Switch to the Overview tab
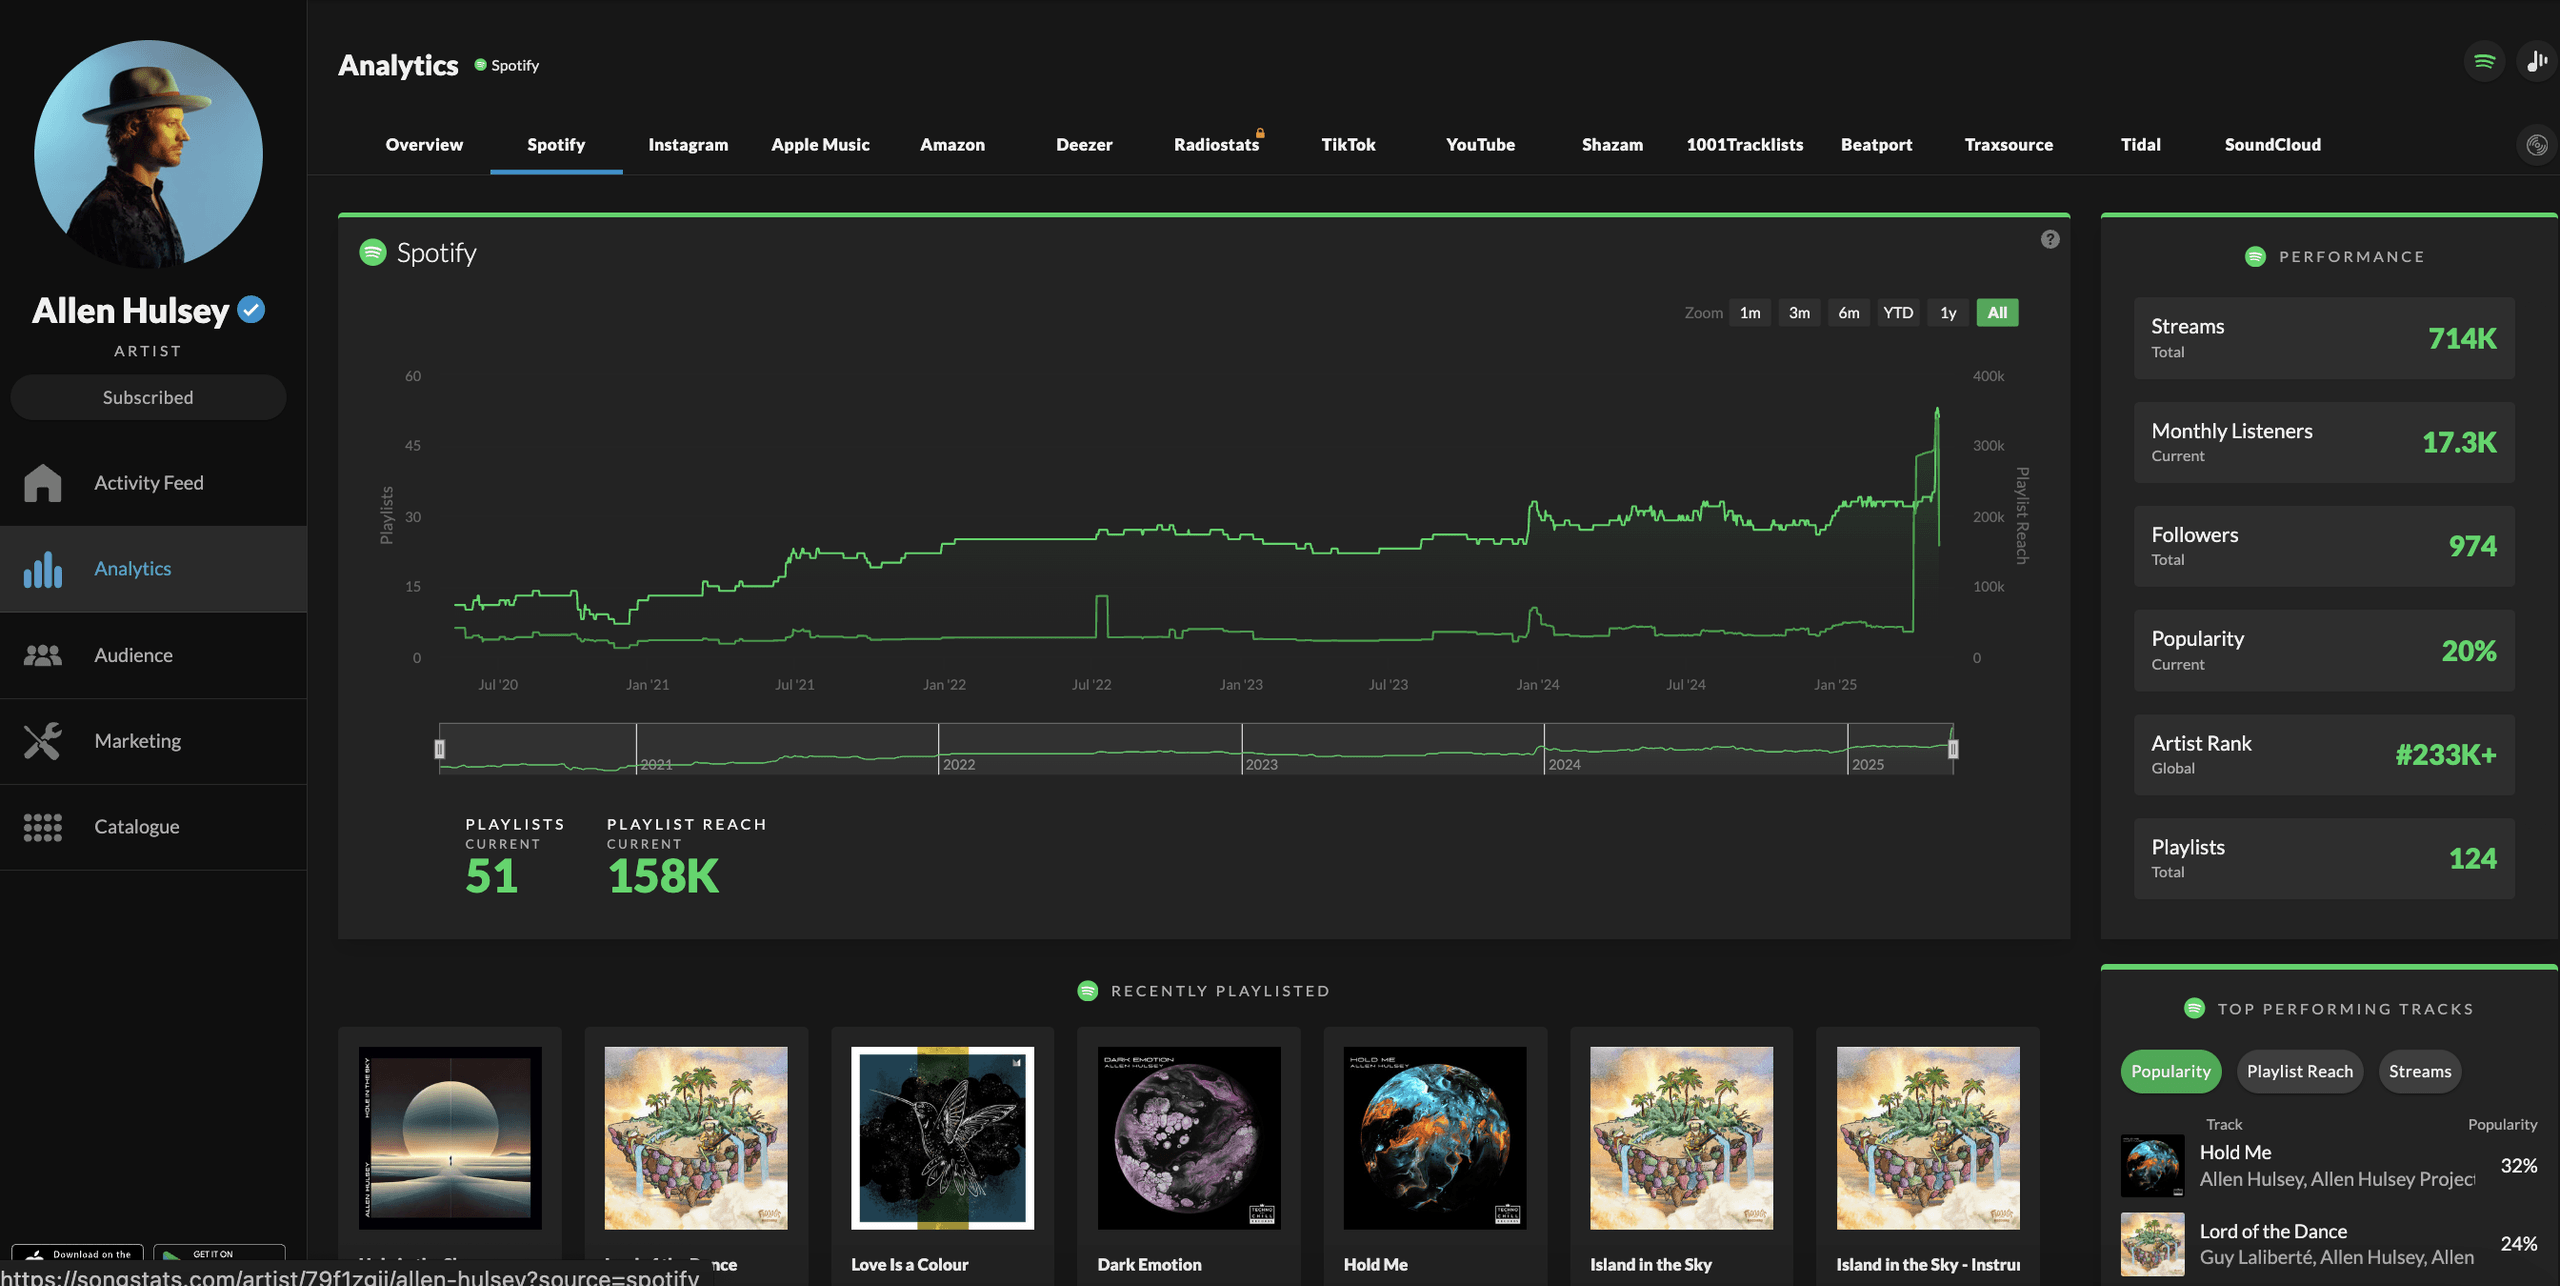This screenshot has width=2560, height=1286. pyautogui.click(x=424, y=145)
